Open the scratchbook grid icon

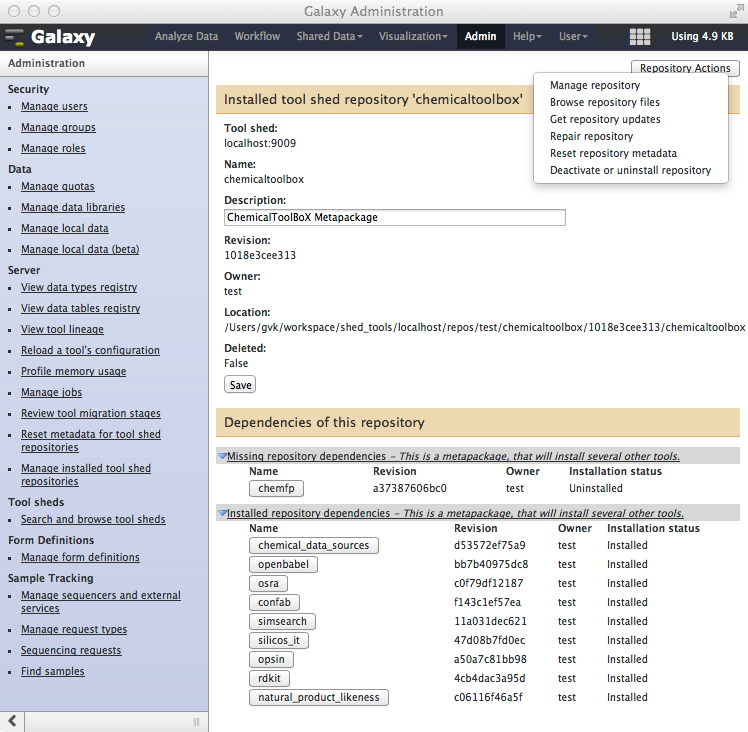(x=640, y=37)
